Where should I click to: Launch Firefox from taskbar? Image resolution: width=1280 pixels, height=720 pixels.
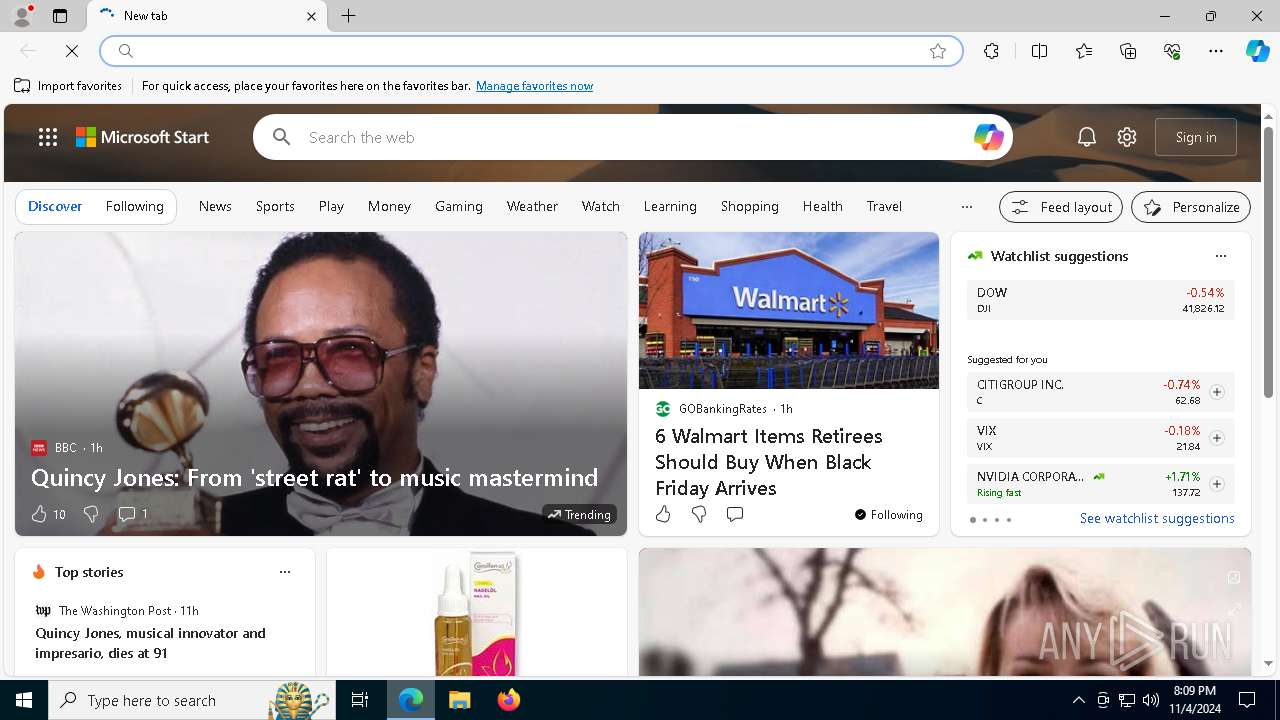509,700
